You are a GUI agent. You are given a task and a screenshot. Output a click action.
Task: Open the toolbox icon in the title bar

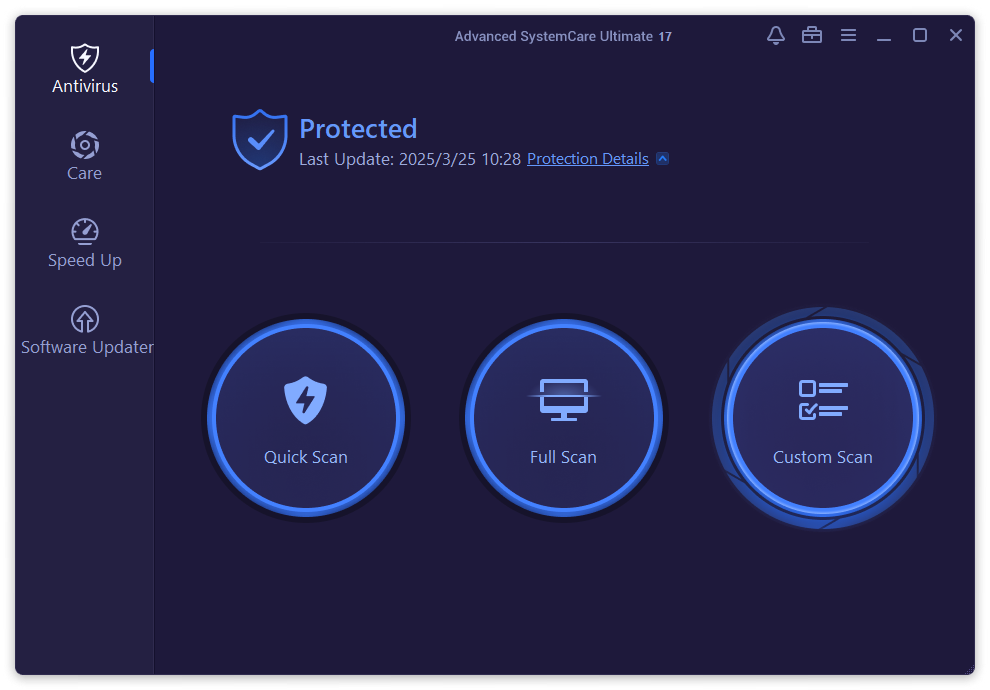[x=811, y=35]
